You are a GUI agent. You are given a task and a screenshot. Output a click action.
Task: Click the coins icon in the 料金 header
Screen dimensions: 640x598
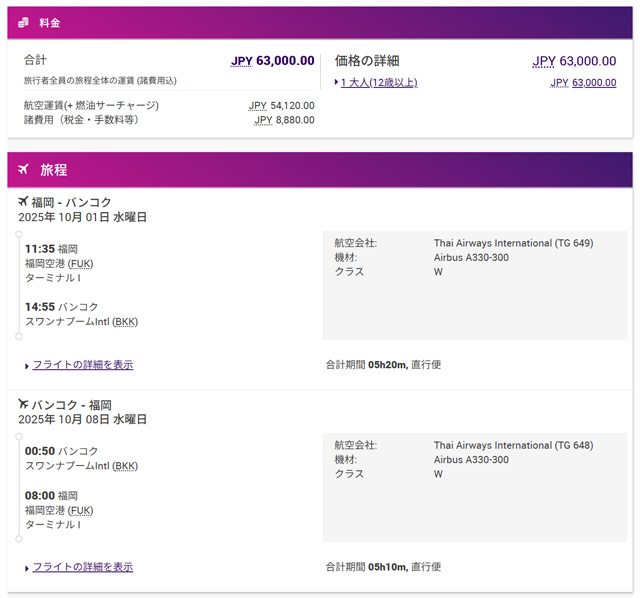23,22
